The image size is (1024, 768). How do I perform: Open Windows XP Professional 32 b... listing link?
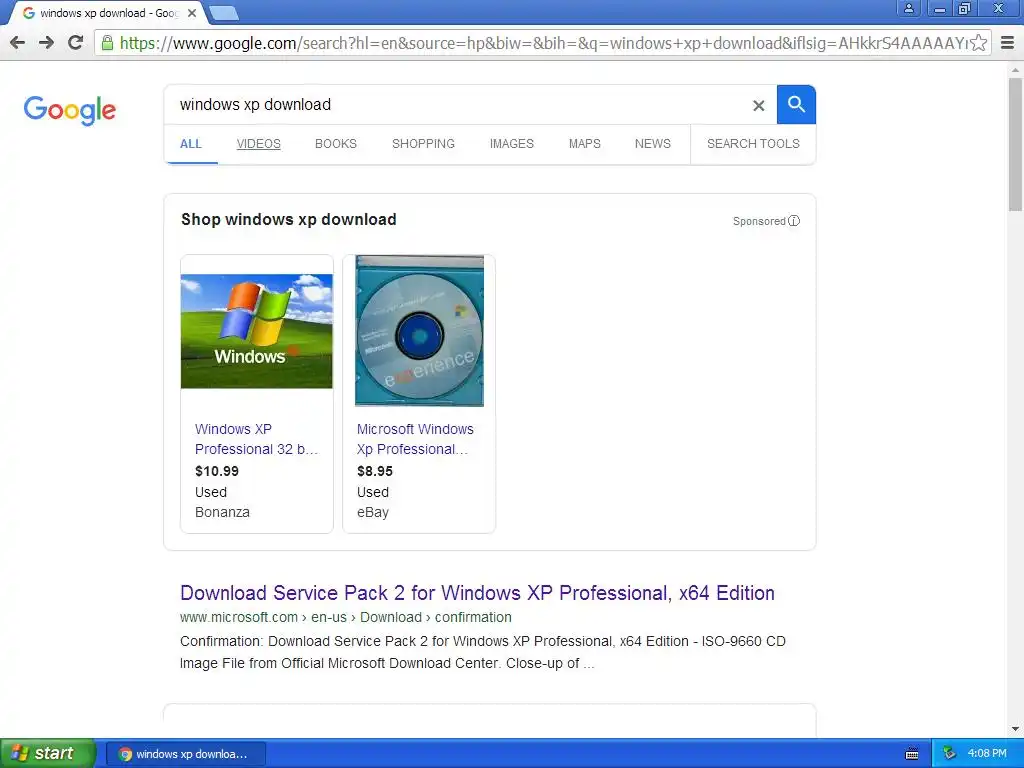(256, 439)
